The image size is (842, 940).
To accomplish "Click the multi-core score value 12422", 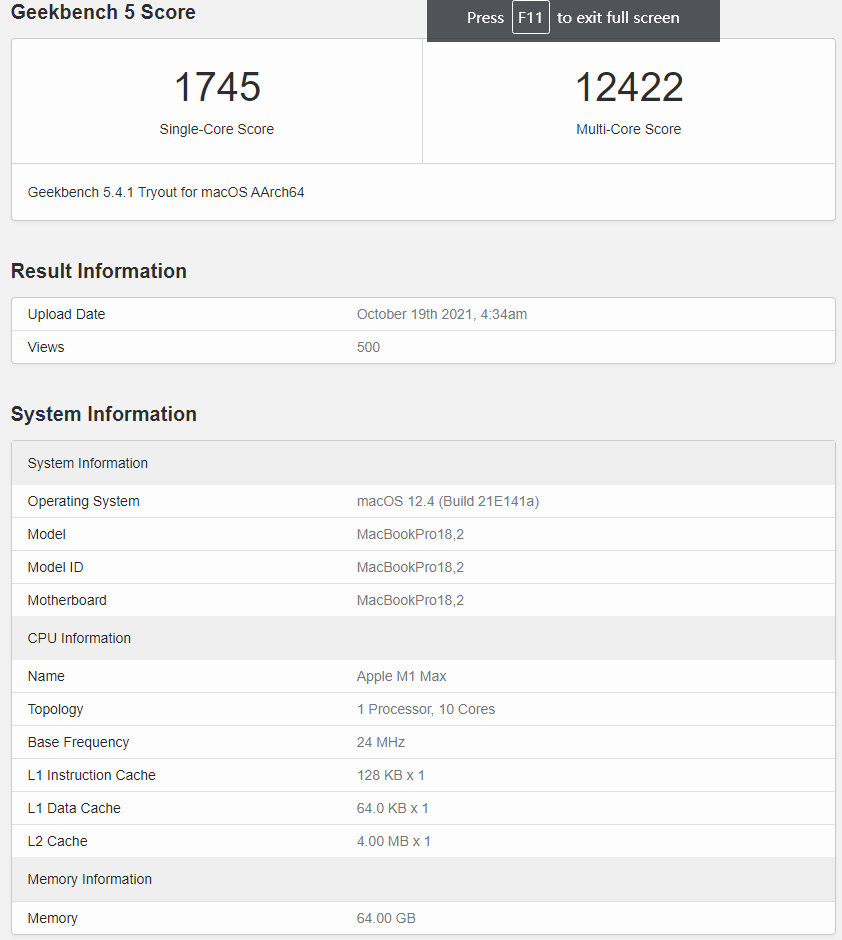I will pos(628,87).
